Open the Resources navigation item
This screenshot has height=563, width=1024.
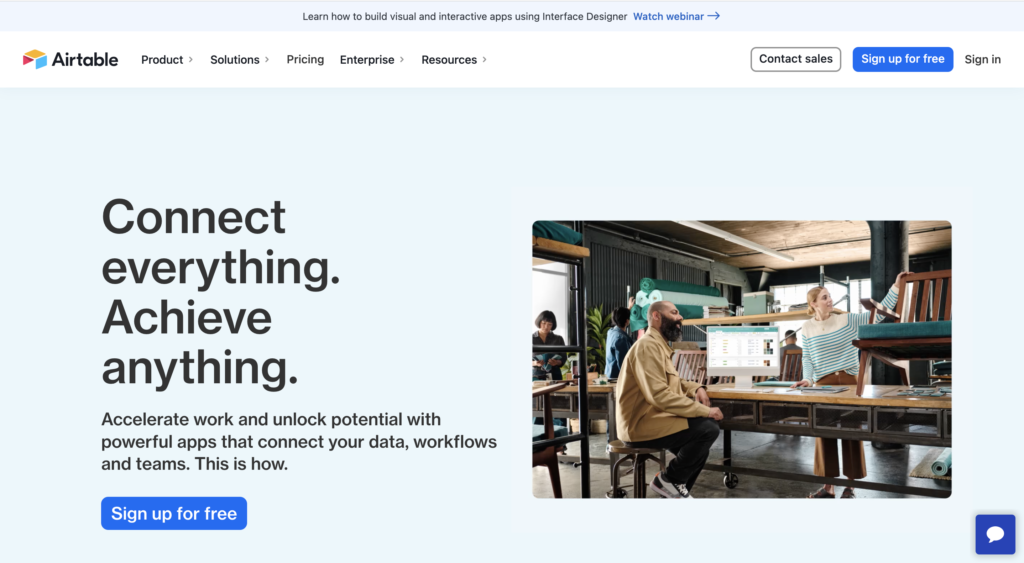[x=449, y=59]
